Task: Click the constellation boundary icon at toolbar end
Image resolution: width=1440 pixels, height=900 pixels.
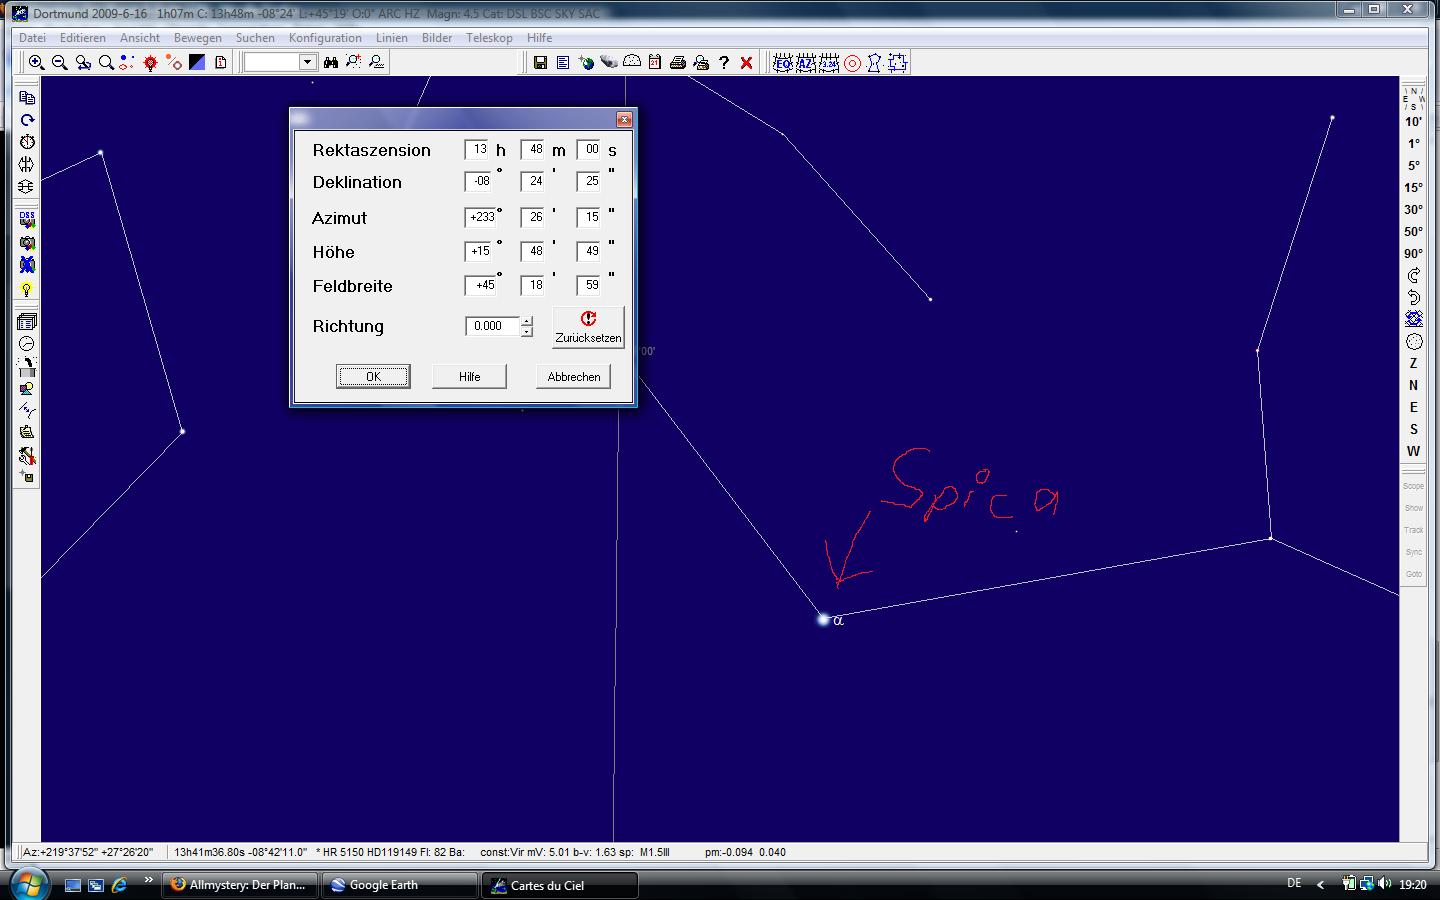Action: click(898, 63)
